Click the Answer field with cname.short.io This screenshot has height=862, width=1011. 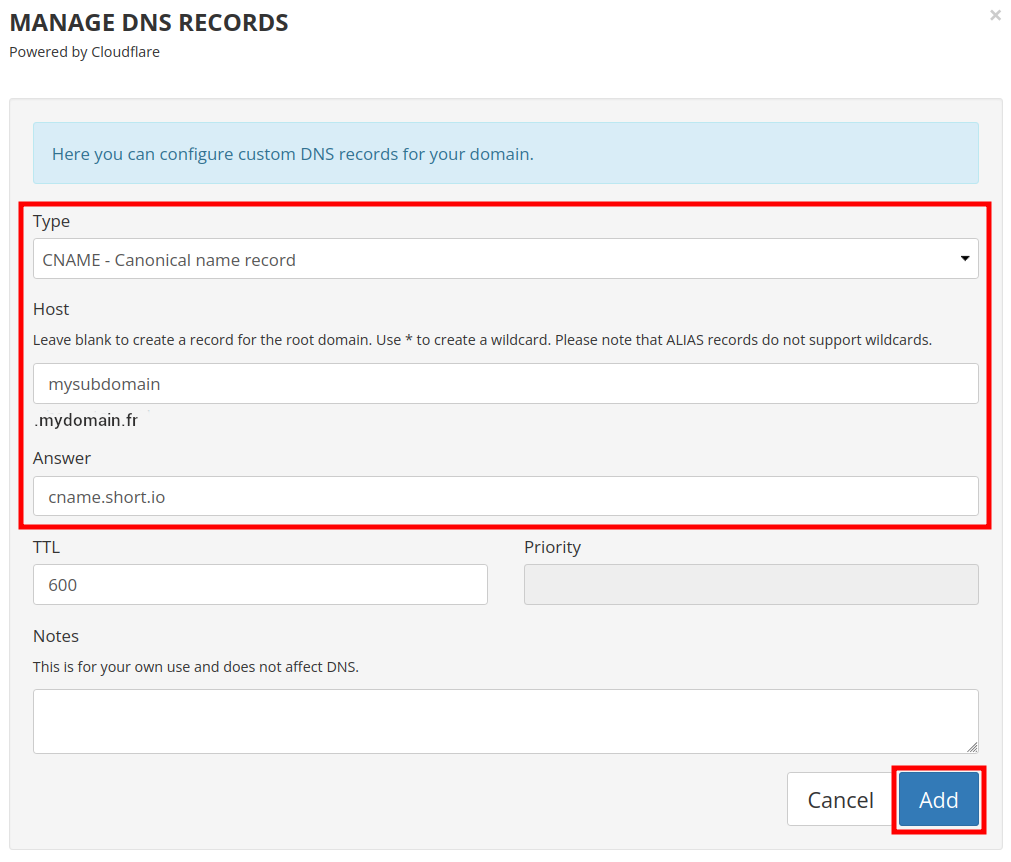(x=505, y=496)
